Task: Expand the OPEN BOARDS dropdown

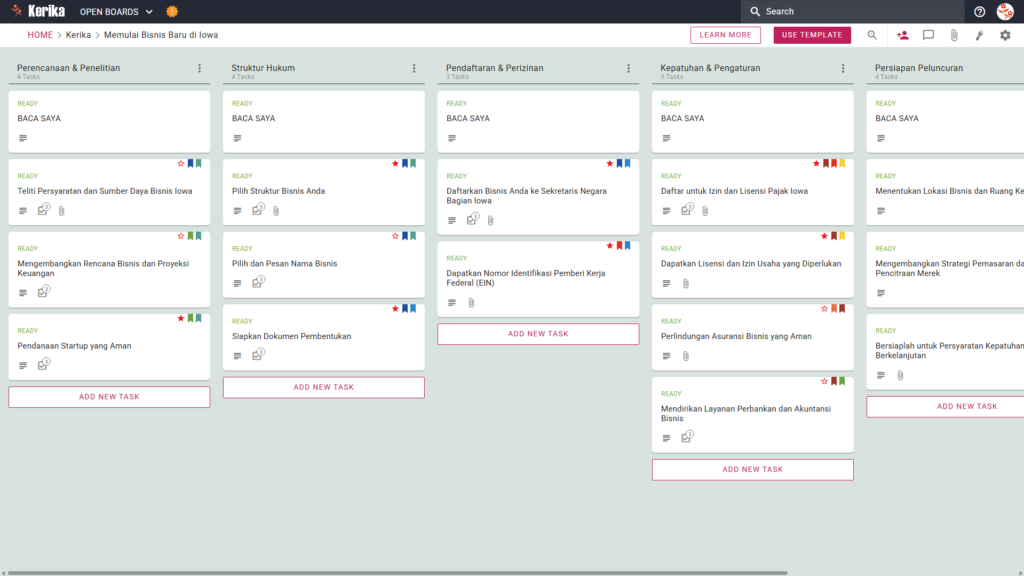Action: tap(116, 12)
